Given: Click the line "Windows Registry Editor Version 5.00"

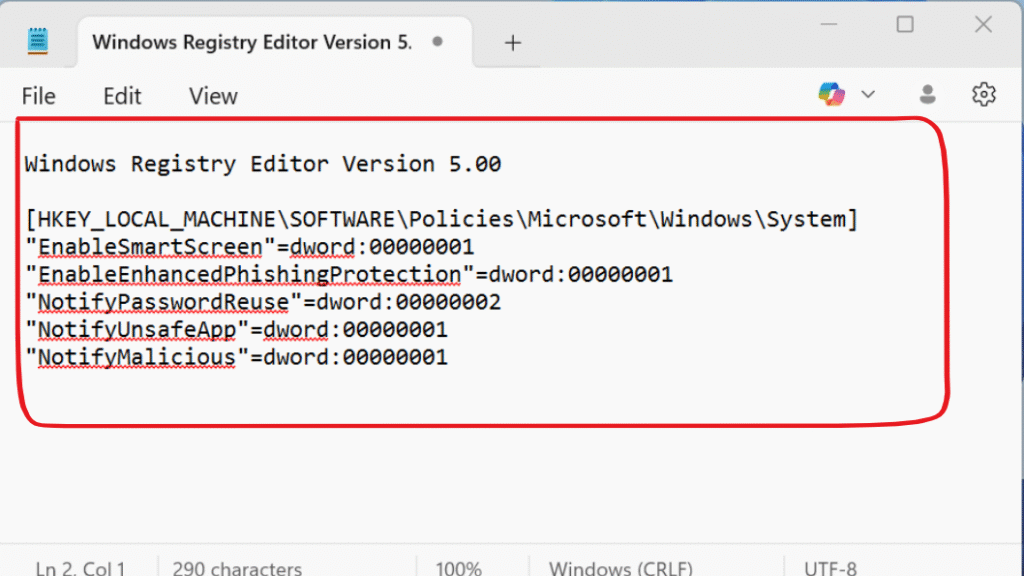Looking at the screenshot, I should (x=263, y=164).
